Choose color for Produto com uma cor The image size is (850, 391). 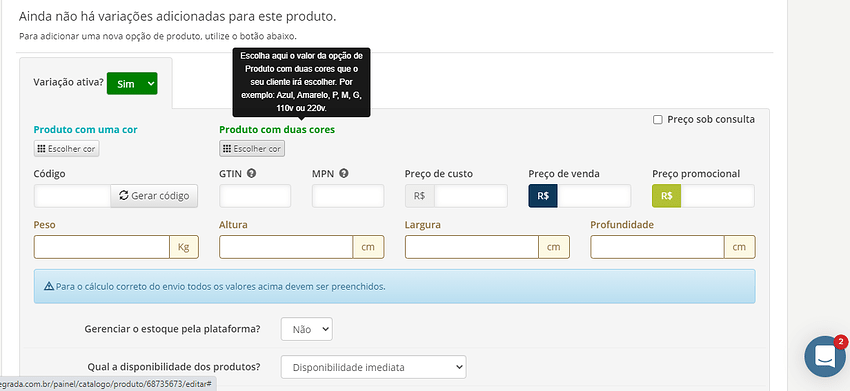67,149
